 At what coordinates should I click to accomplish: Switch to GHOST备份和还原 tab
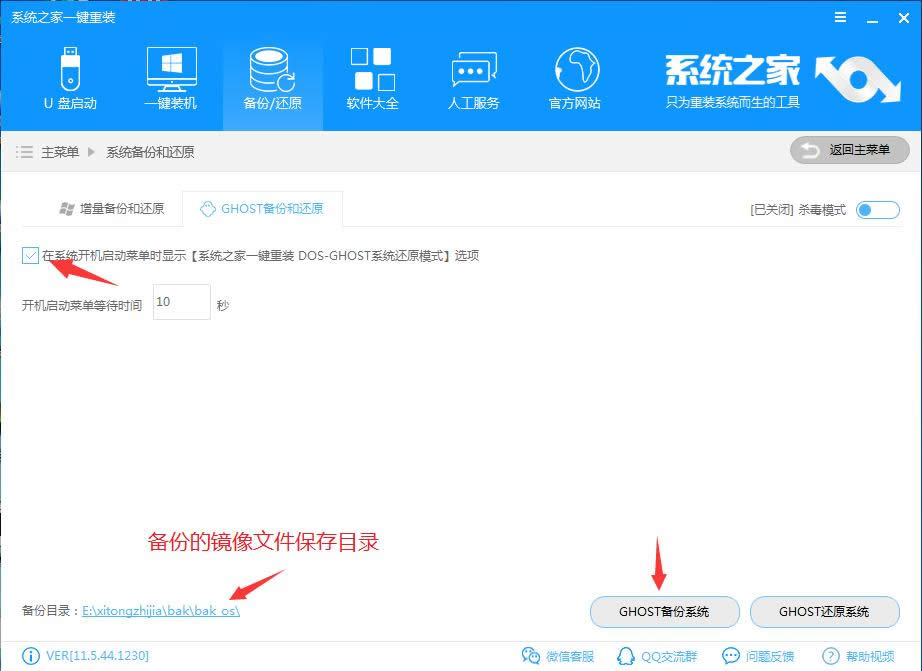tap(262, 209)
